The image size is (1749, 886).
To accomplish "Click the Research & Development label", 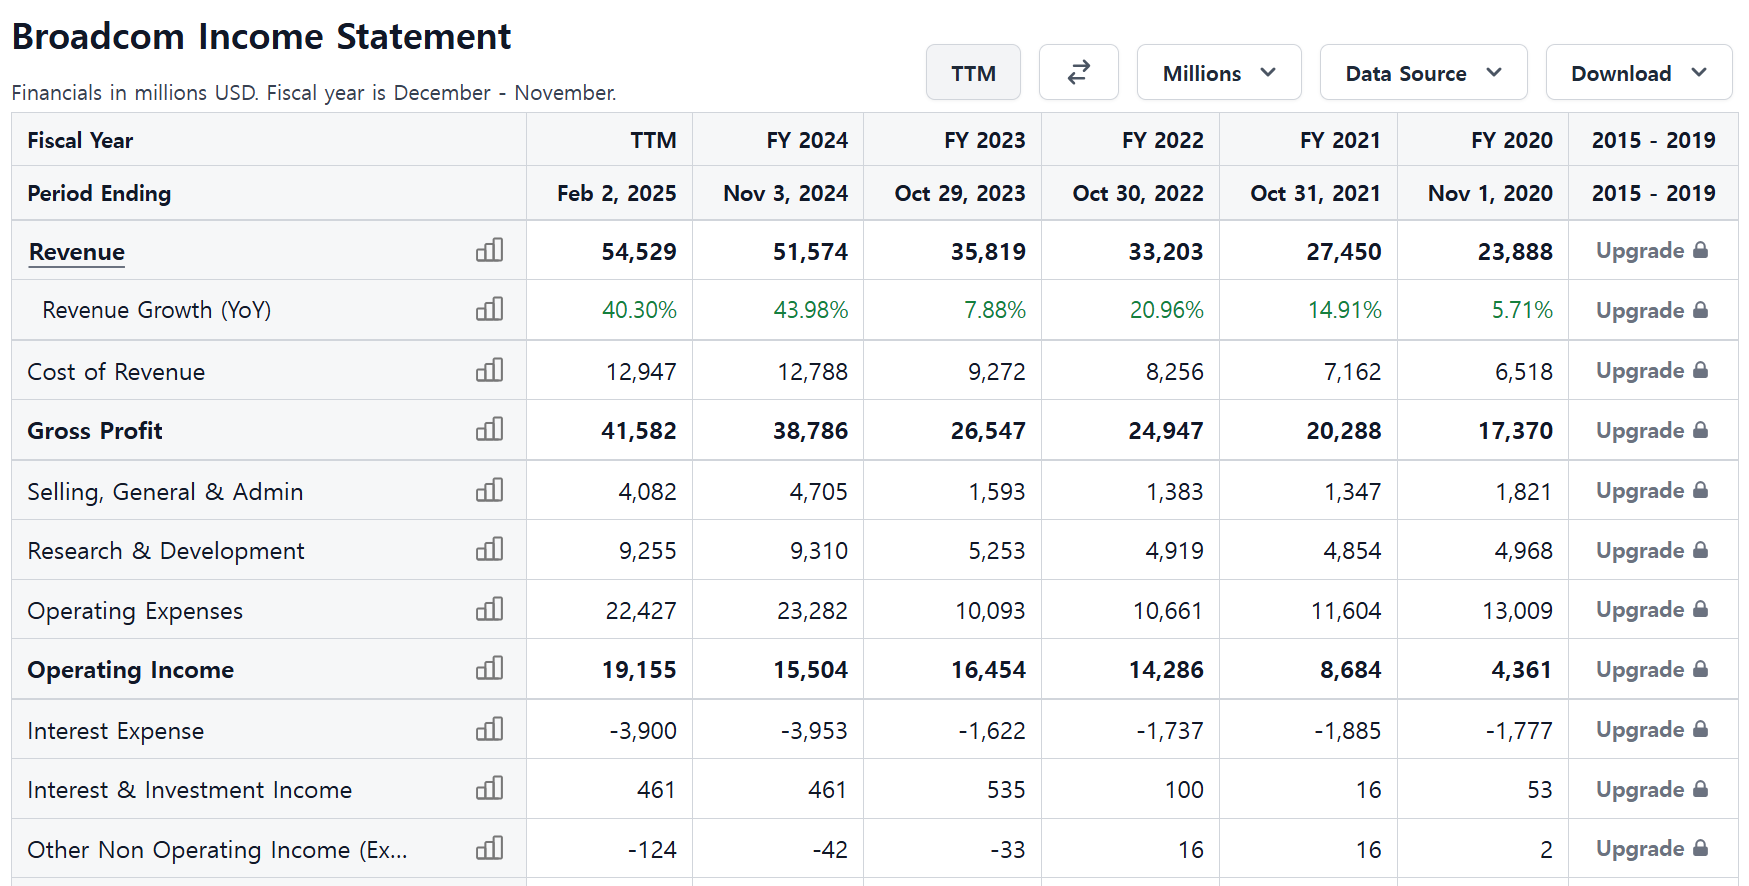I will point(166,551).
